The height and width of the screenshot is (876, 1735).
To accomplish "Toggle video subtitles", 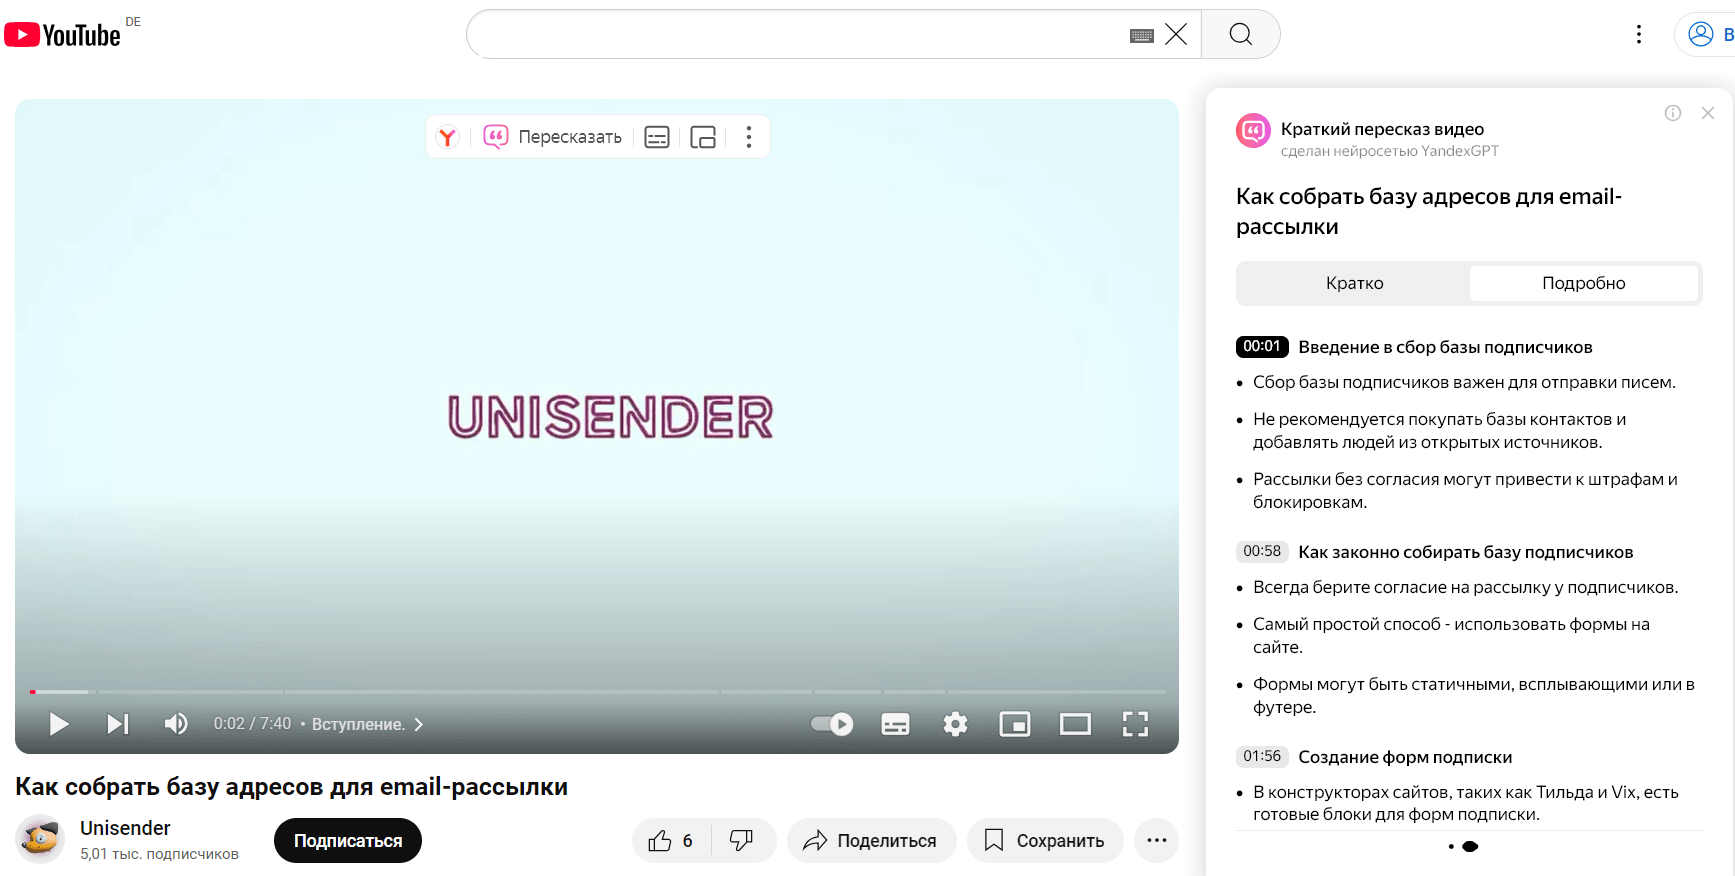I will click(895, 724).
